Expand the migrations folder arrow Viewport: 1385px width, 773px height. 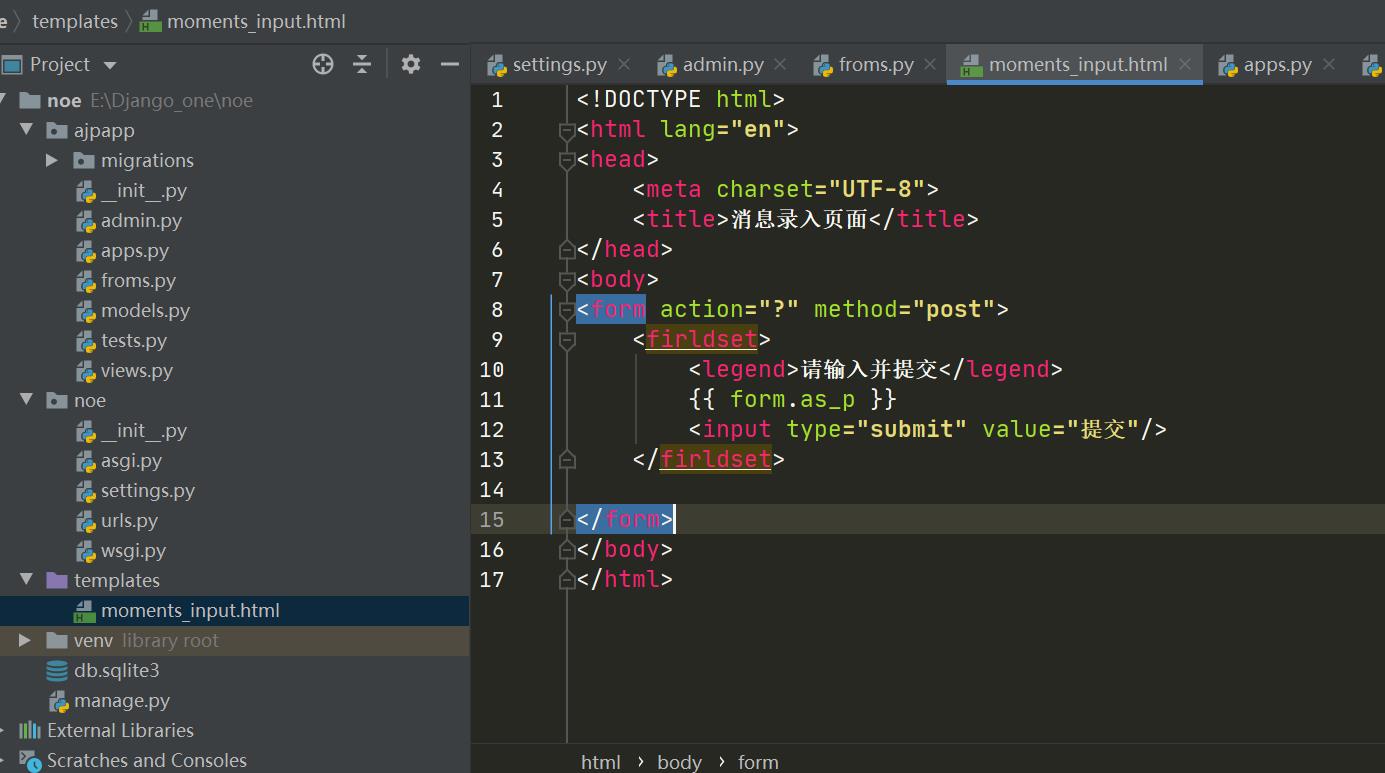[x=53, y=160]
